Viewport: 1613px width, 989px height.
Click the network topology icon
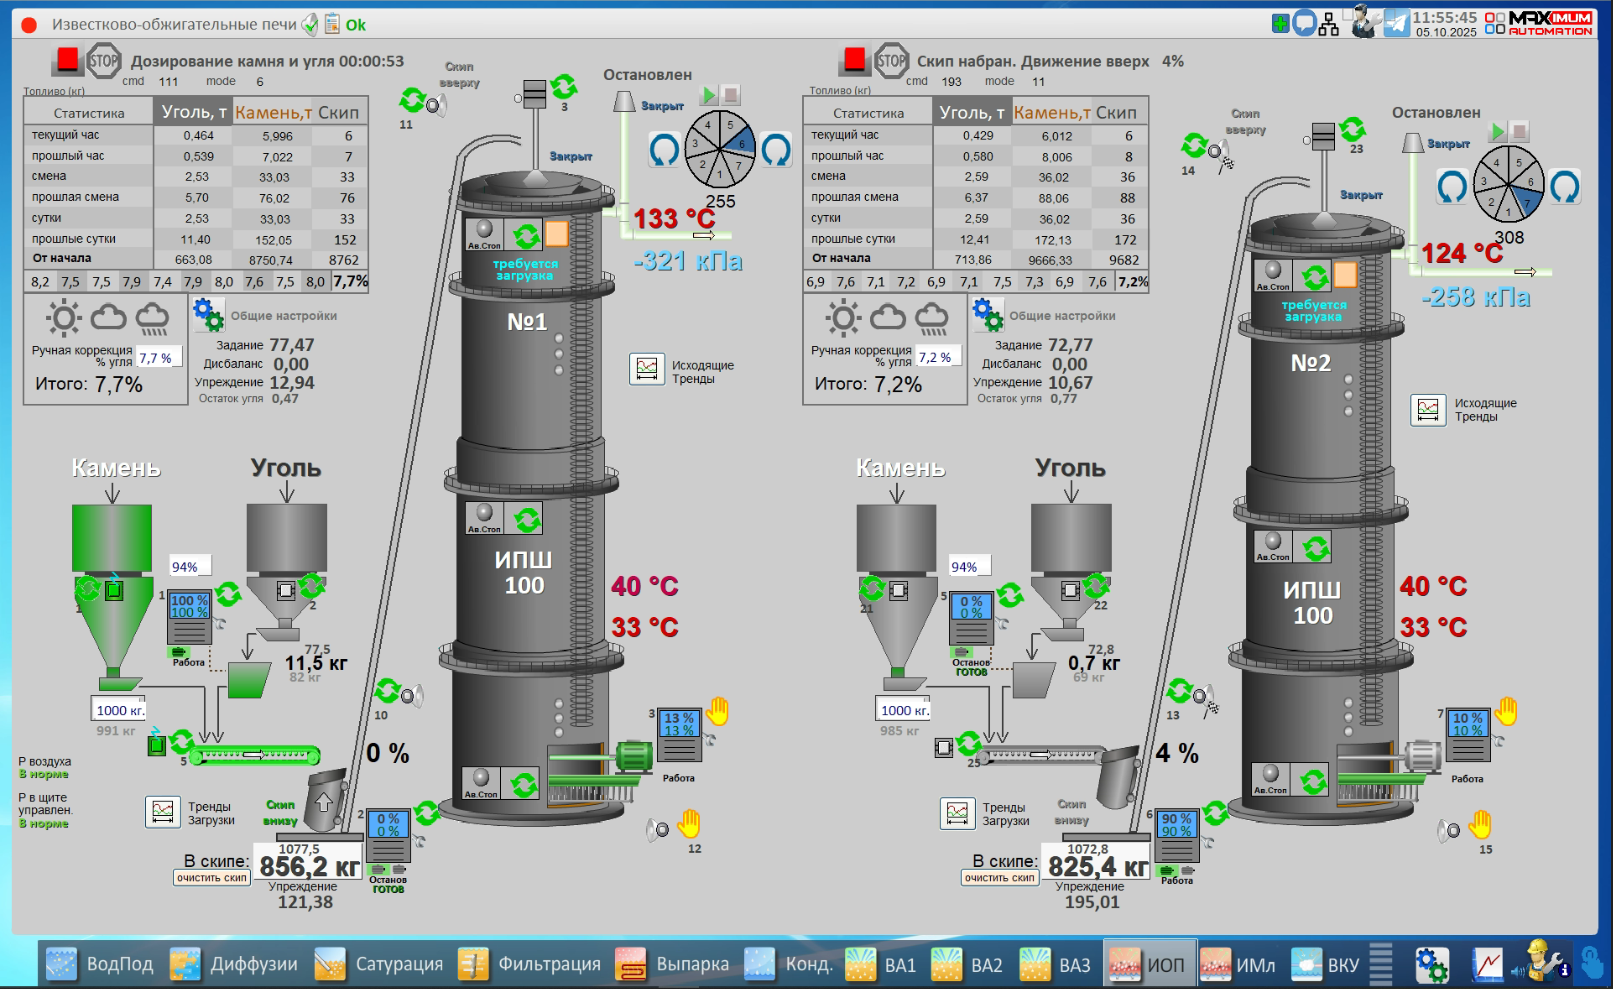(x=1329, y=23)
